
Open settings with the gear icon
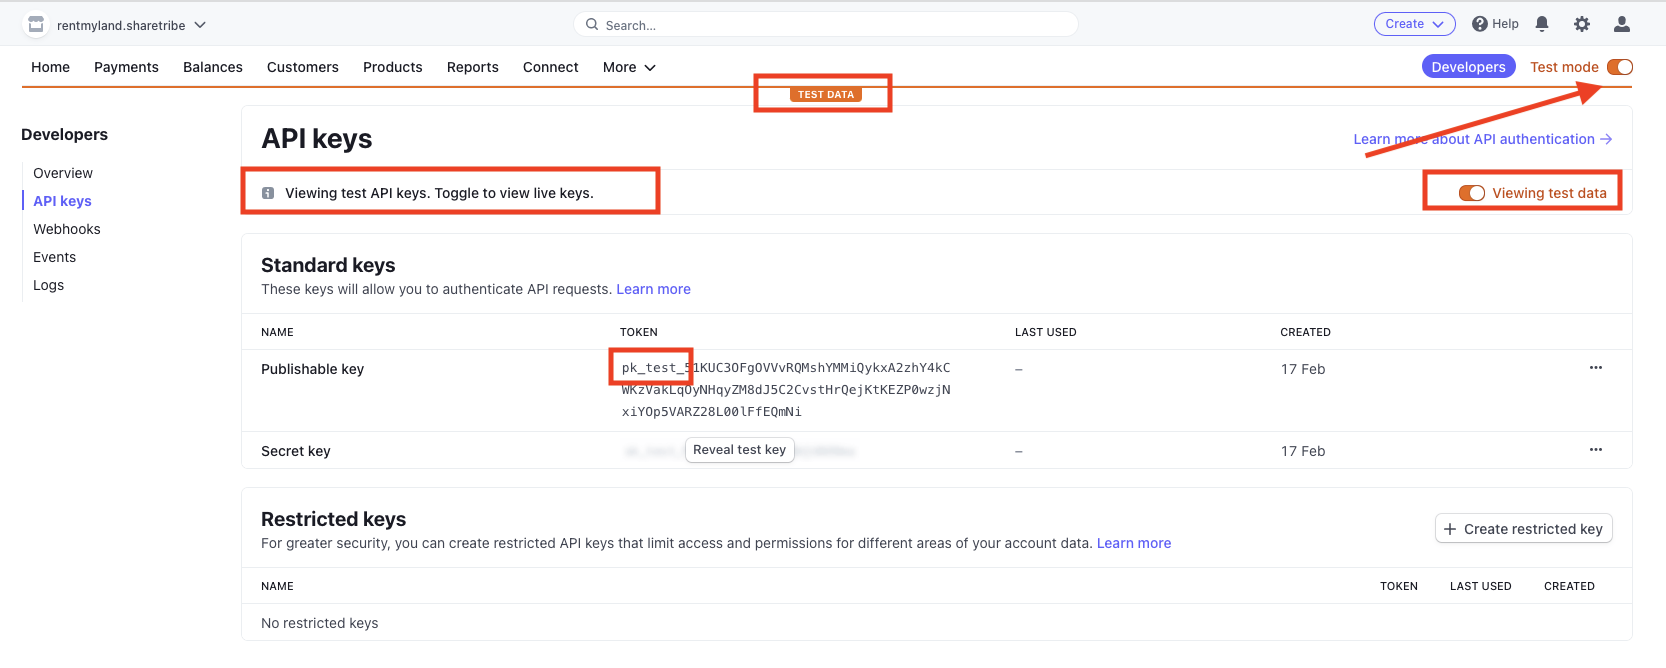click(1582, 24)
